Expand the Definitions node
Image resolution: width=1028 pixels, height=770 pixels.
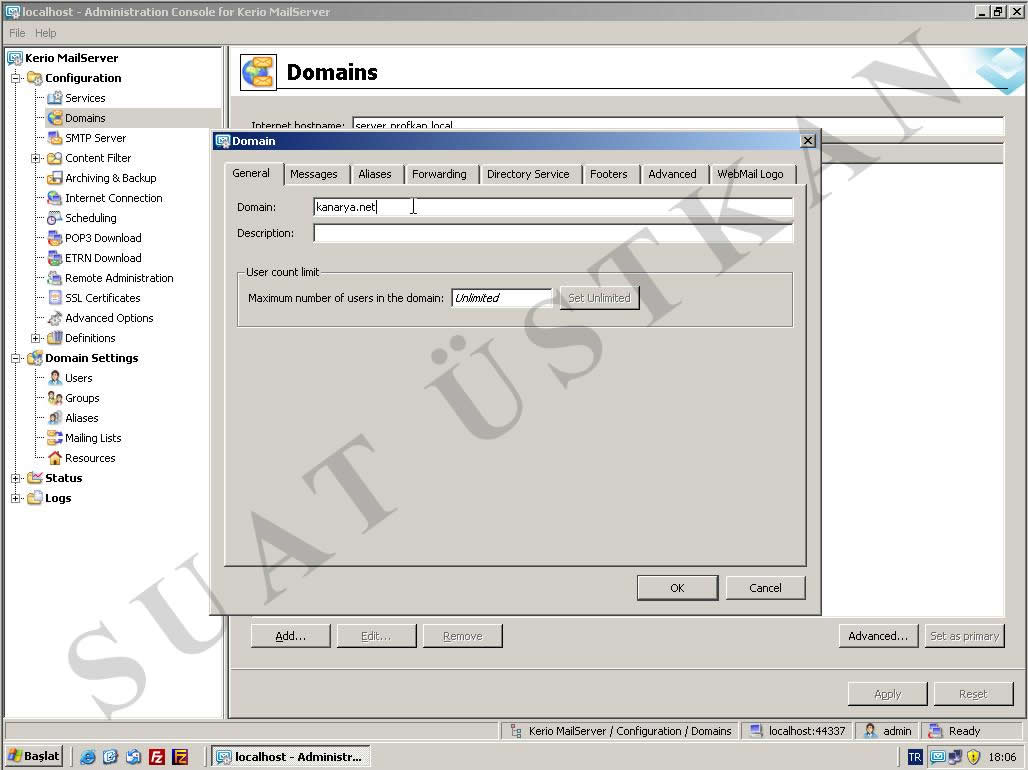[x=35, y=338]
